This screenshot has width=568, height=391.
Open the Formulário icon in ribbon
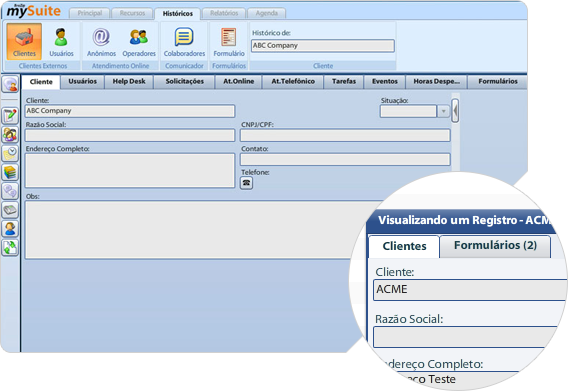[x=229, y=41]
